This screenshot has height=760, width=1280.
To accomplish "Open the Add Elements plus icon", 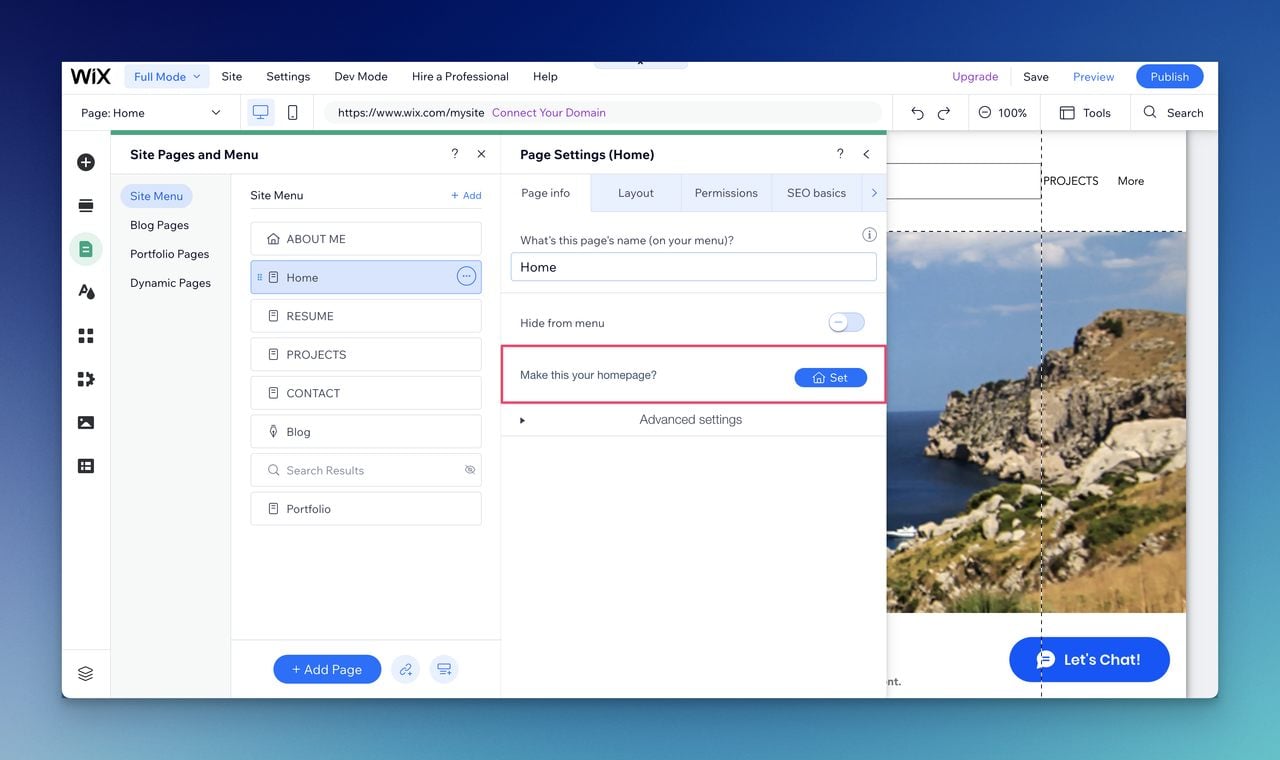I will (x=86, y=162).
